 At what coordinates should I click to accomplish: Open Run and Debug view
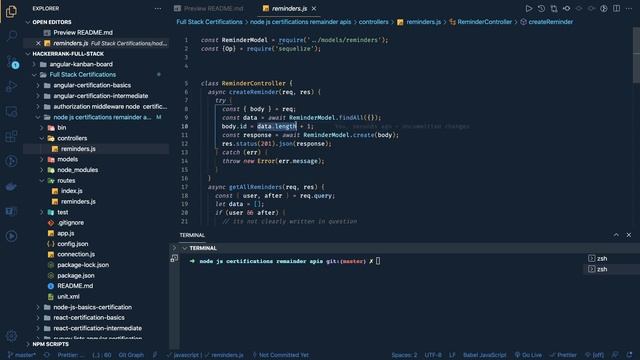(11, 87)
